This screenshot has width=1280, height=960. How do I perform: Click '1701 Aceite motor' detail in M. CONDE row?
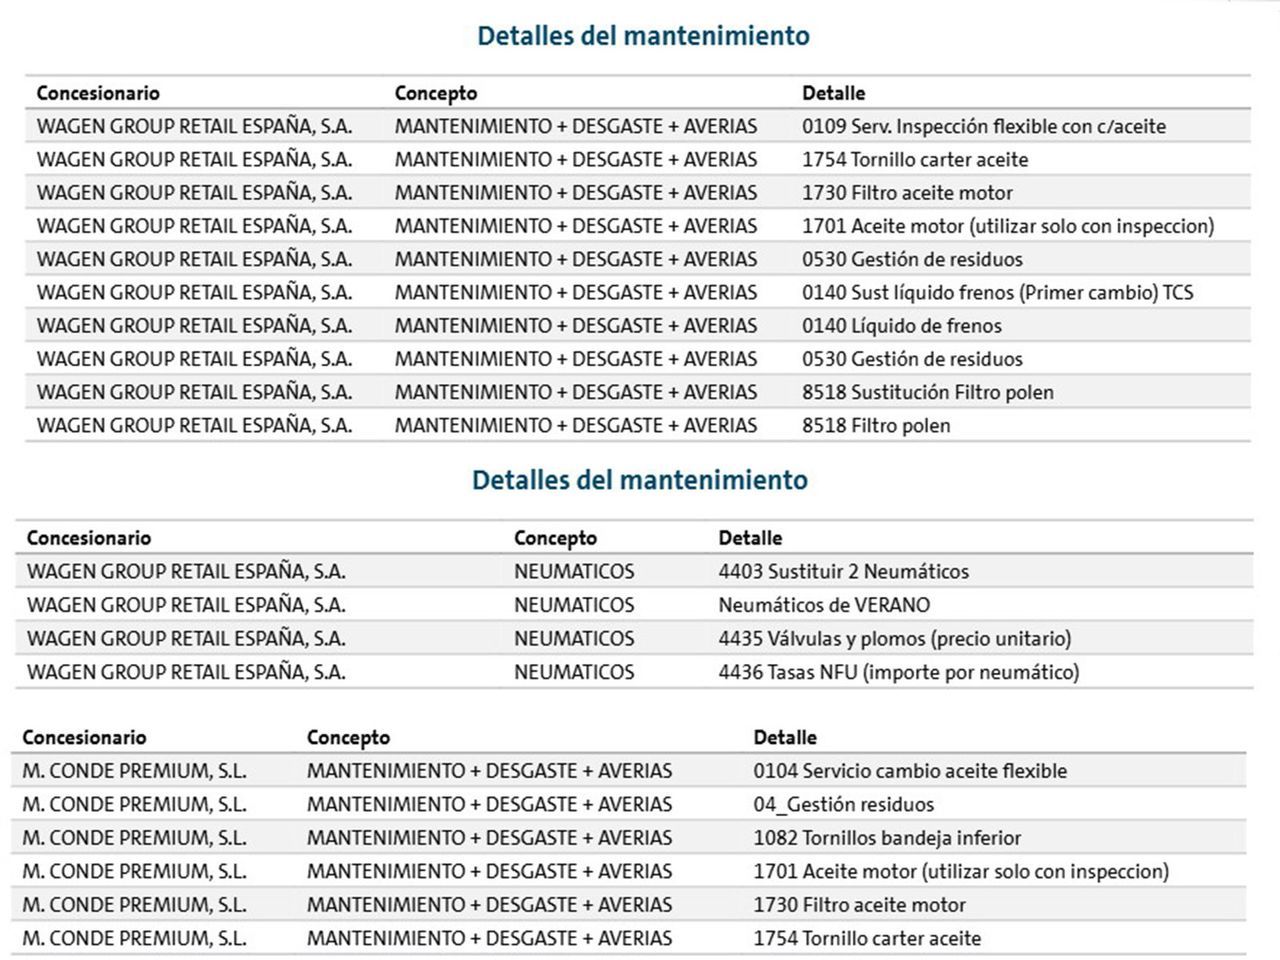tap(961, 871)
